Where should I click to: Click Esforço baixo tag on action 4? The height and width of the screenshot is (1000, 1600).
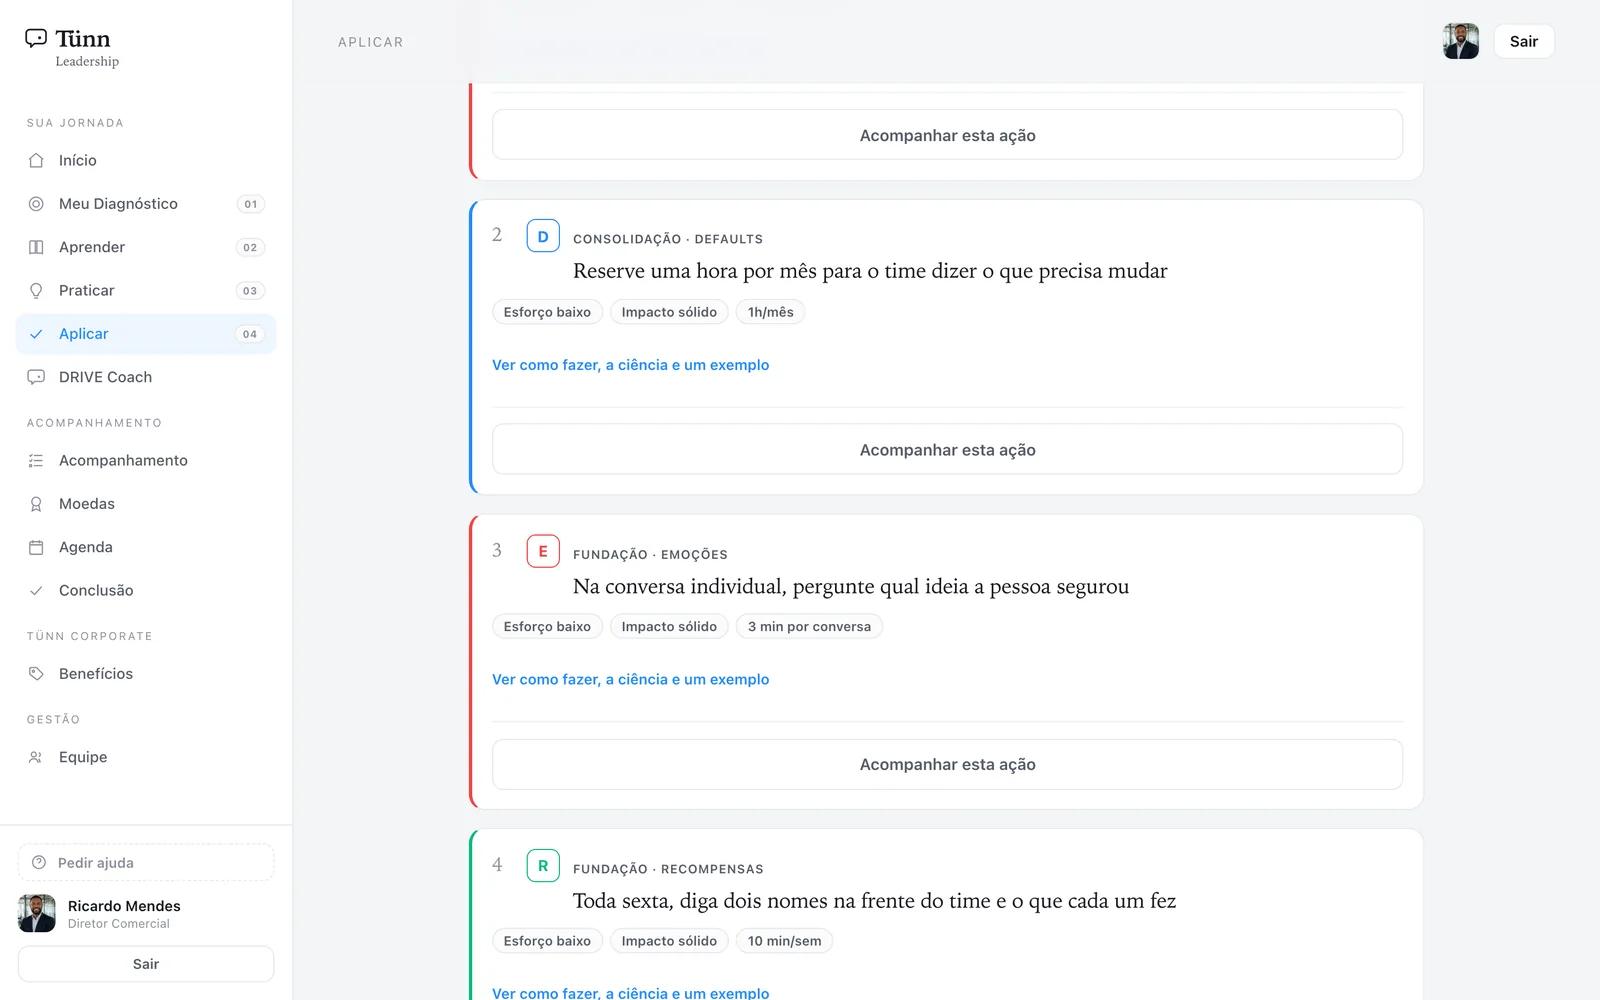(547, 941)
